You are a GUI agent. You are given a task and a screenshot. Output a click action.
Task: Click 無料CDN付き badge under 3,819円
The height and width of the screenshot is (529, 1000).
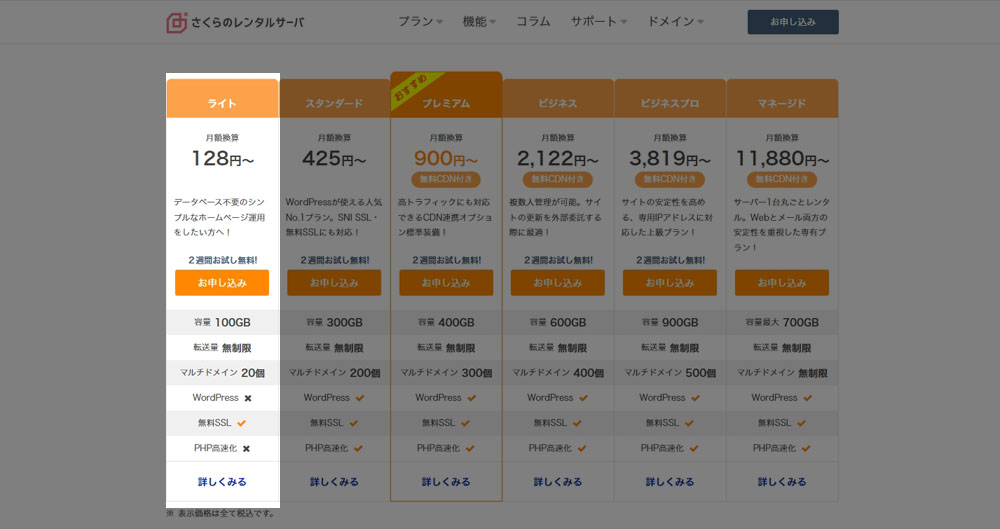click(670, 179)
